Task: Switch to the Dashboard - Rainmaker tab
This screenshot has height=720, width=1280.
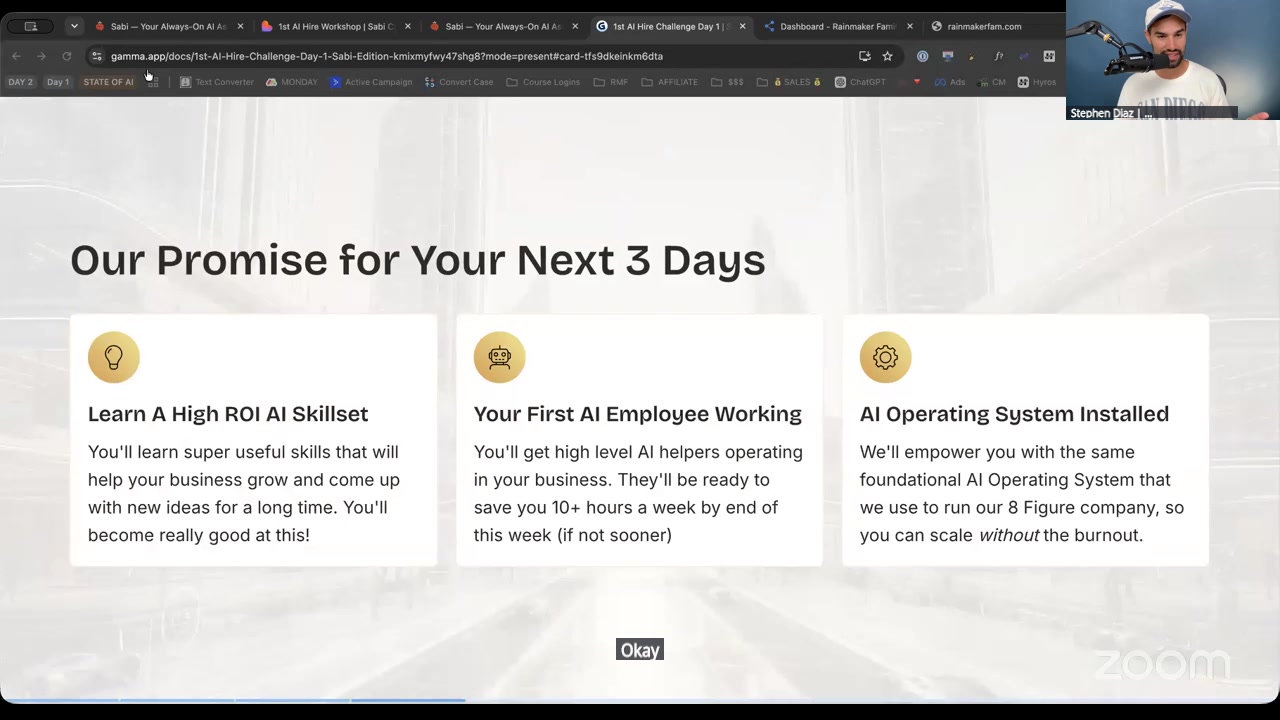Action: coord(832,26)
